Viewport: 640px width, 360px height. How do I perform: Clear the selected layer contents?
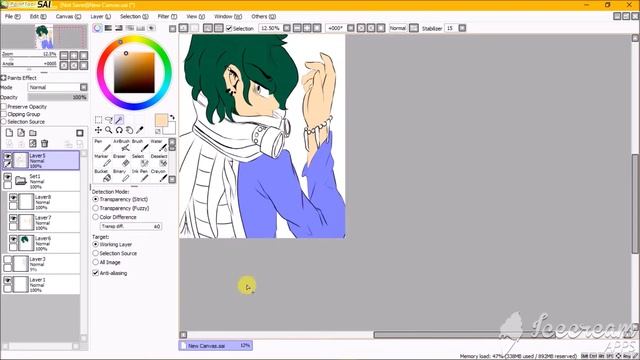33,143
